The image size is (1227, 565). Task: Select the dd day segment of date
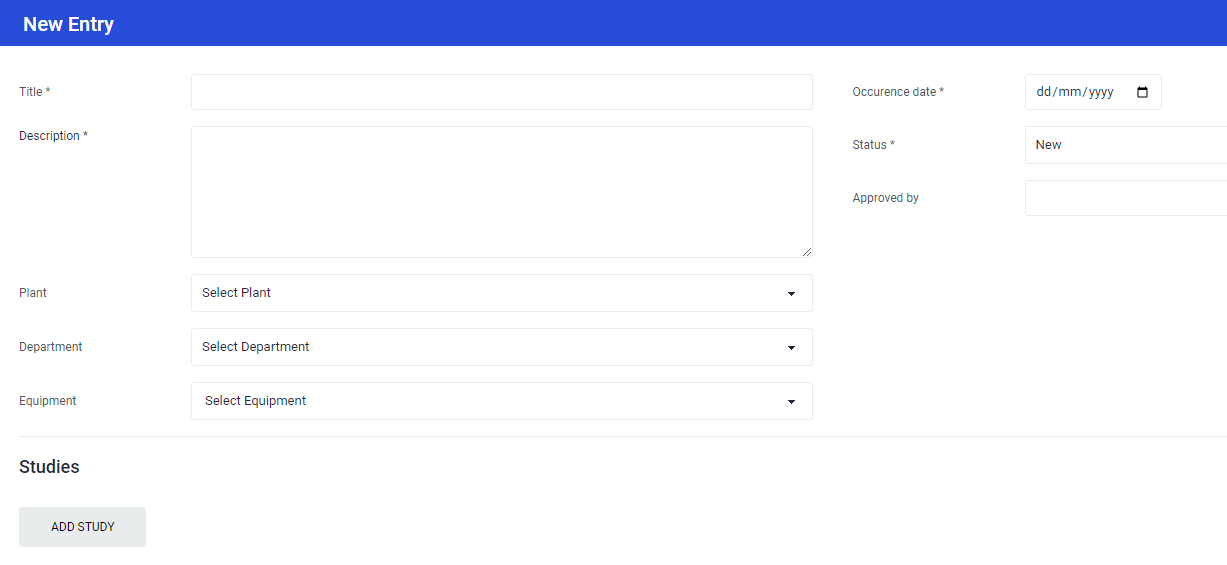click(1045, 92)
